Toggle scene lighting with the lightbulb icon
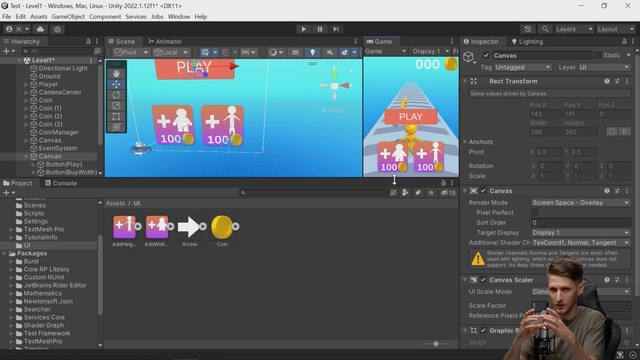Screen dimensions: 640x360 point(312,52)
